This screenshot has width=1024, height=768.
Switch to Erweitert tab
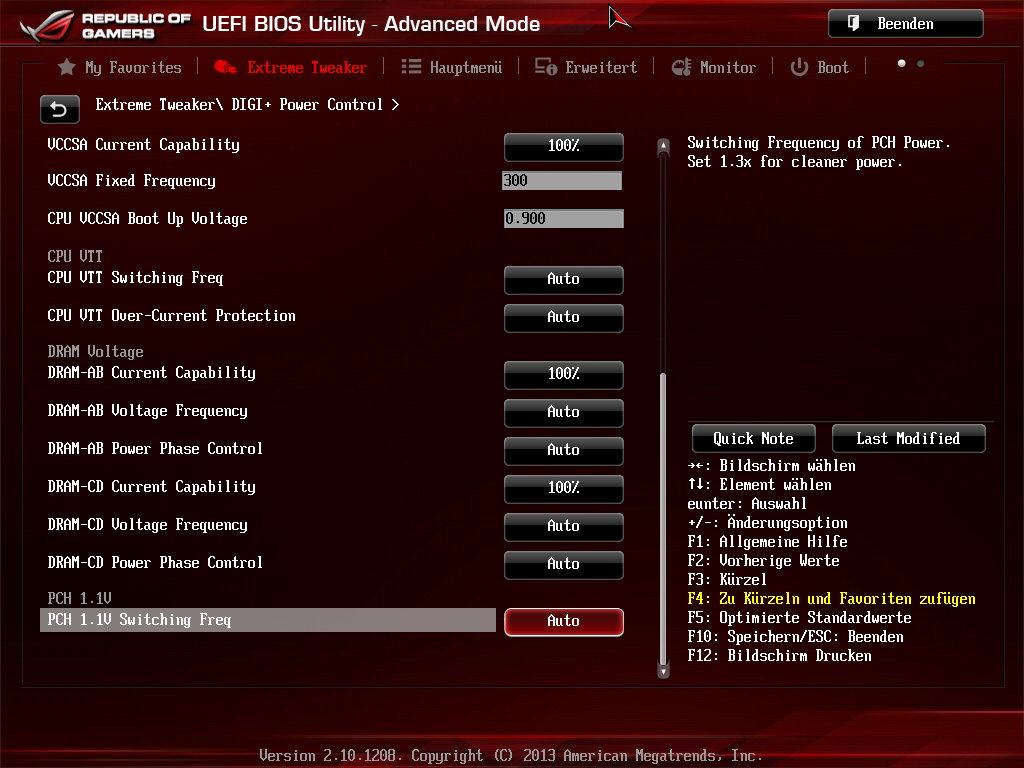coord(585,67)
